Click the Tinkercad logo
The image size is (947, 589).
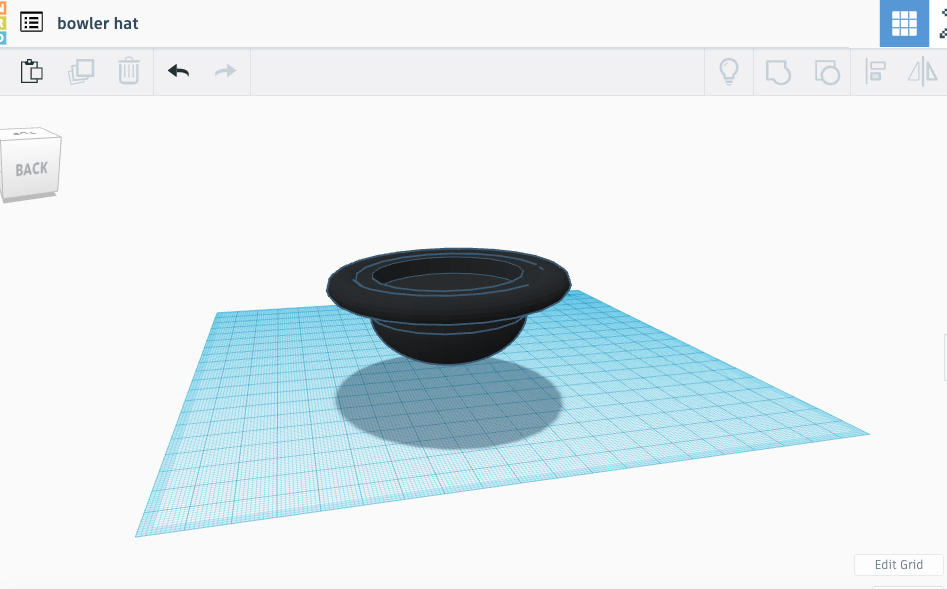point(3,22)
